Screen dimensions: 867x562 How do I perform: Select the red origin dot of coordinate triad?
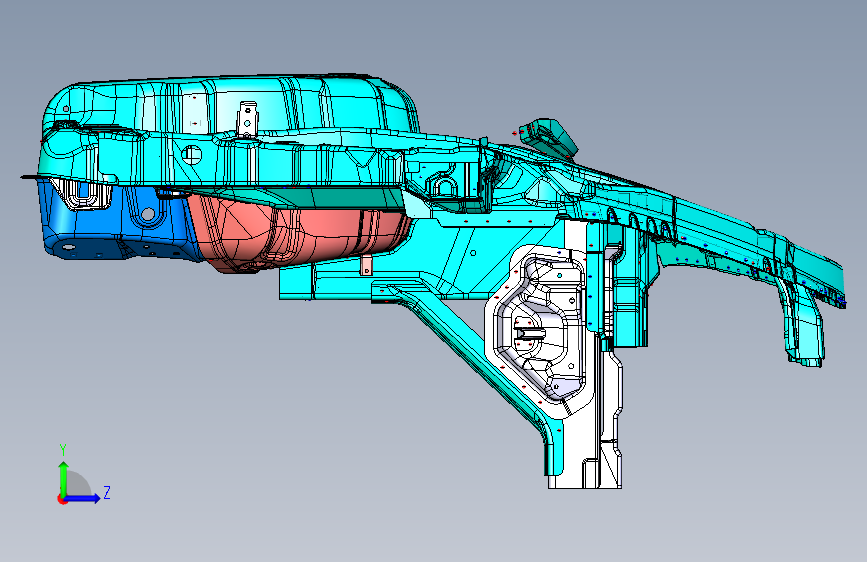pyautogui.click(x=62, y=499)
